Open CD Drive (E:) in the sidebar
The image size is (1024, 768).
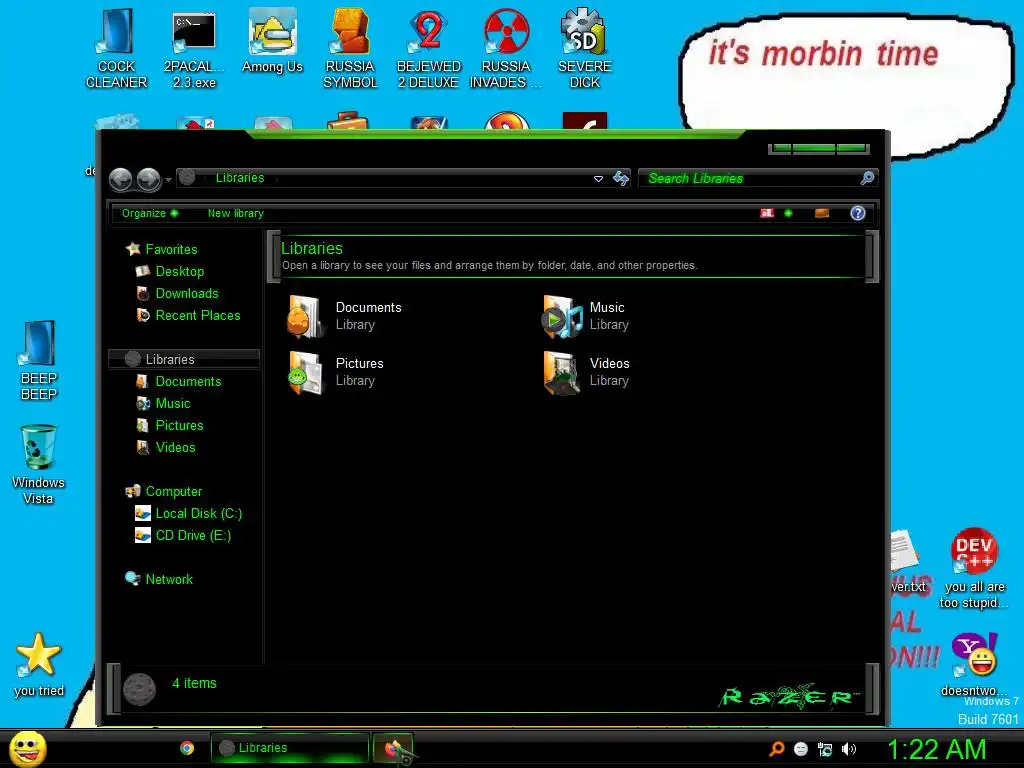[183, 536]
